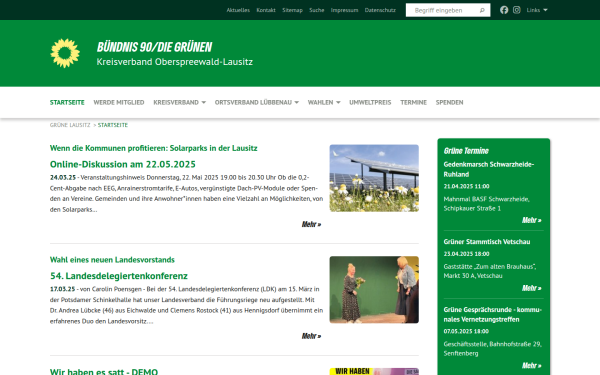This screenshot has height=375, width=600.
Task: Click 'Mehr' for the Gesprächsrunde event
Action: [x=532, y=365]
